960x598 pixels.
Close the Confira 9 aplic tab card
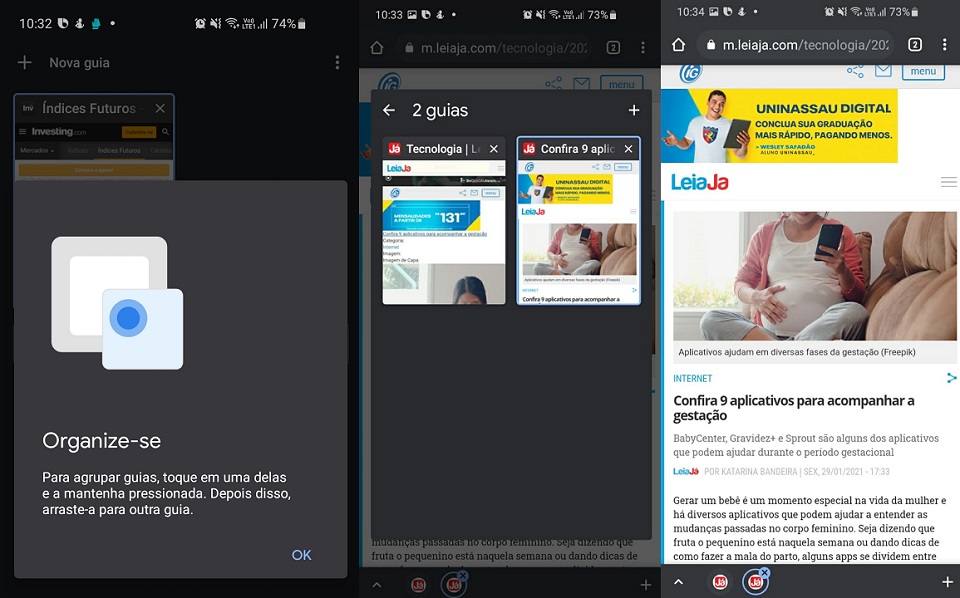click(628, 149)
